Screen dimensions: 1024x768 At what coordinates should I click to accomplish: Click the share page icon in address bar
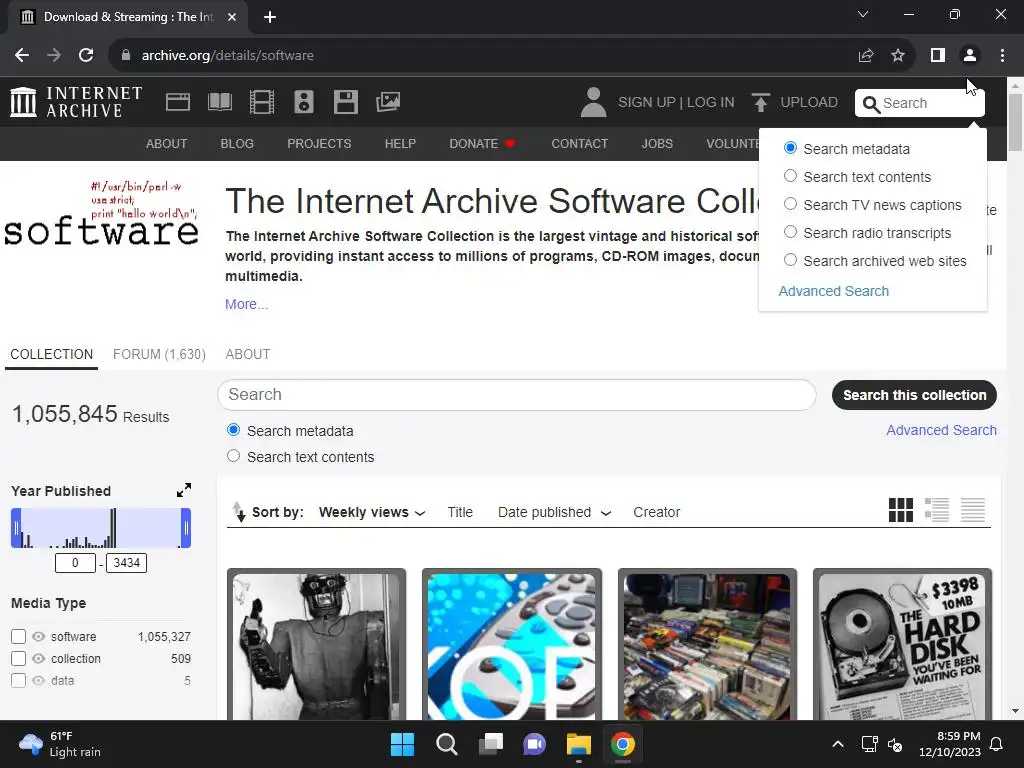click(x=866, y=56)
